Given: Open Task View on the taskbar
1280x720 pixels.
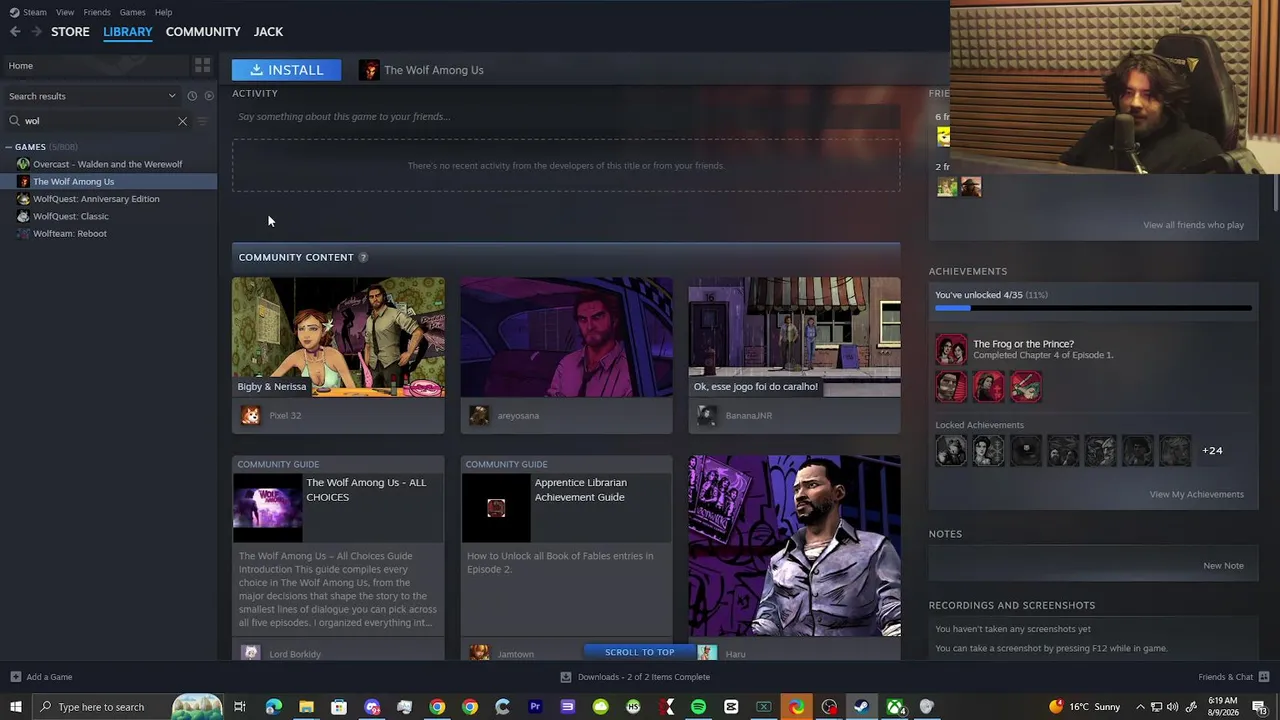Looking at the screenshot, I should click(240, 707).
